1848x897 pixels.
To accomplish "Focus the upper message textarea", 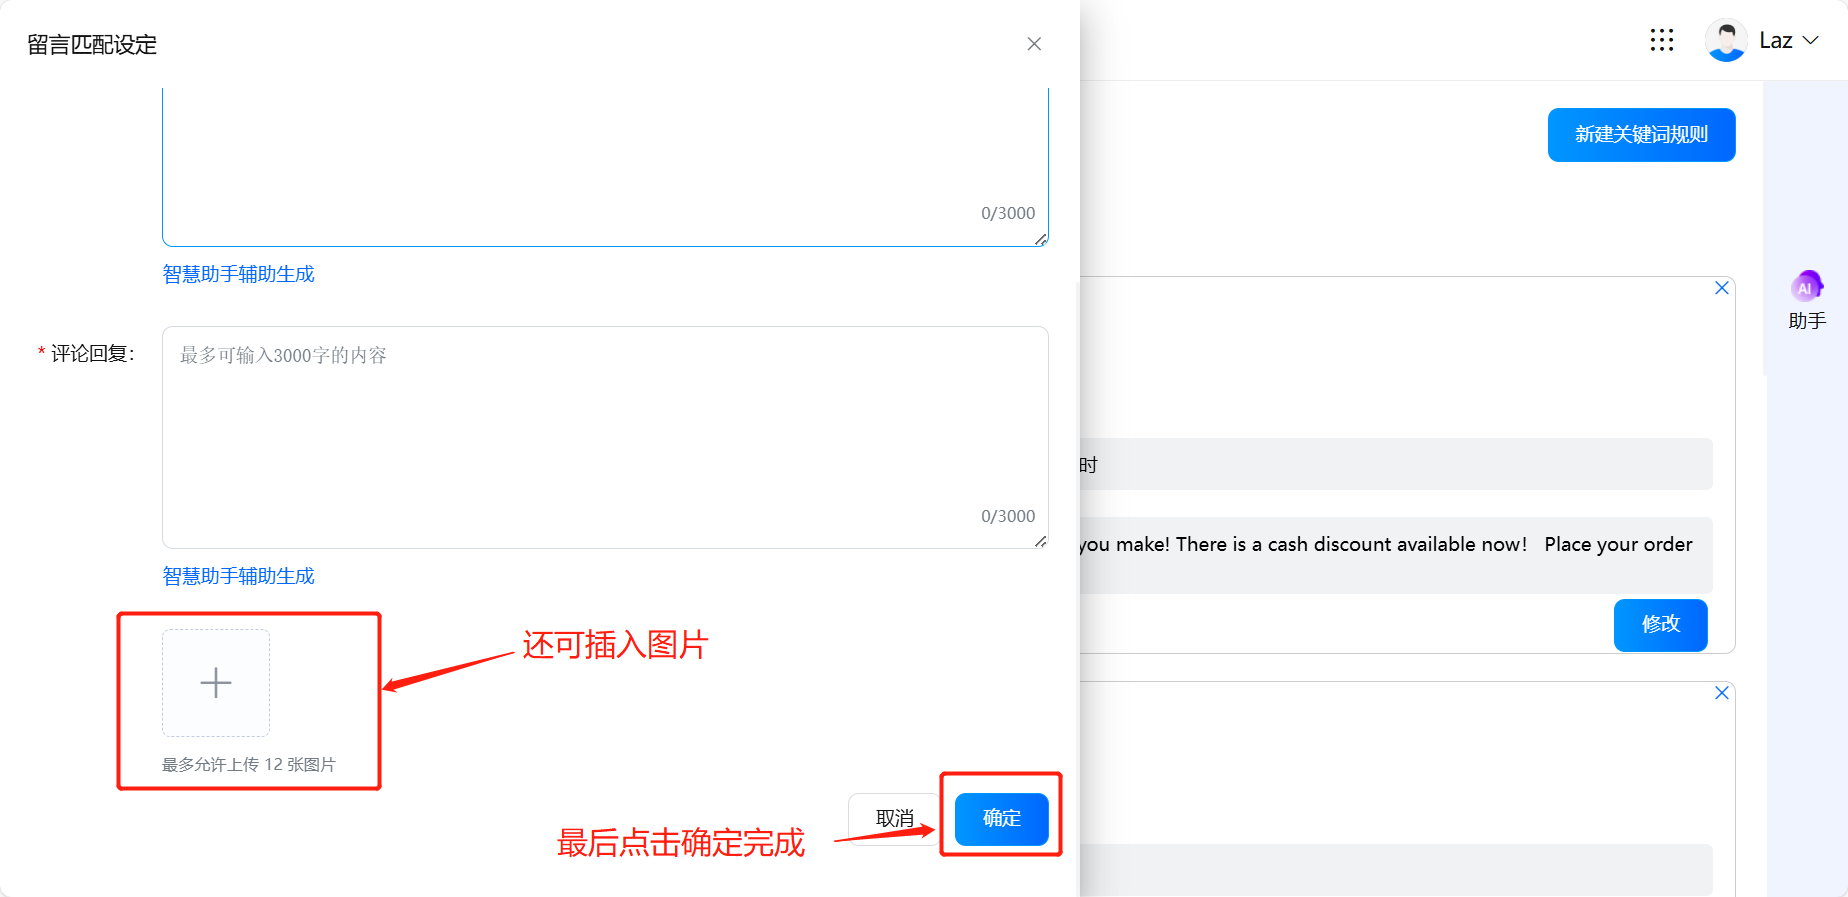I will tap(605, 160).
